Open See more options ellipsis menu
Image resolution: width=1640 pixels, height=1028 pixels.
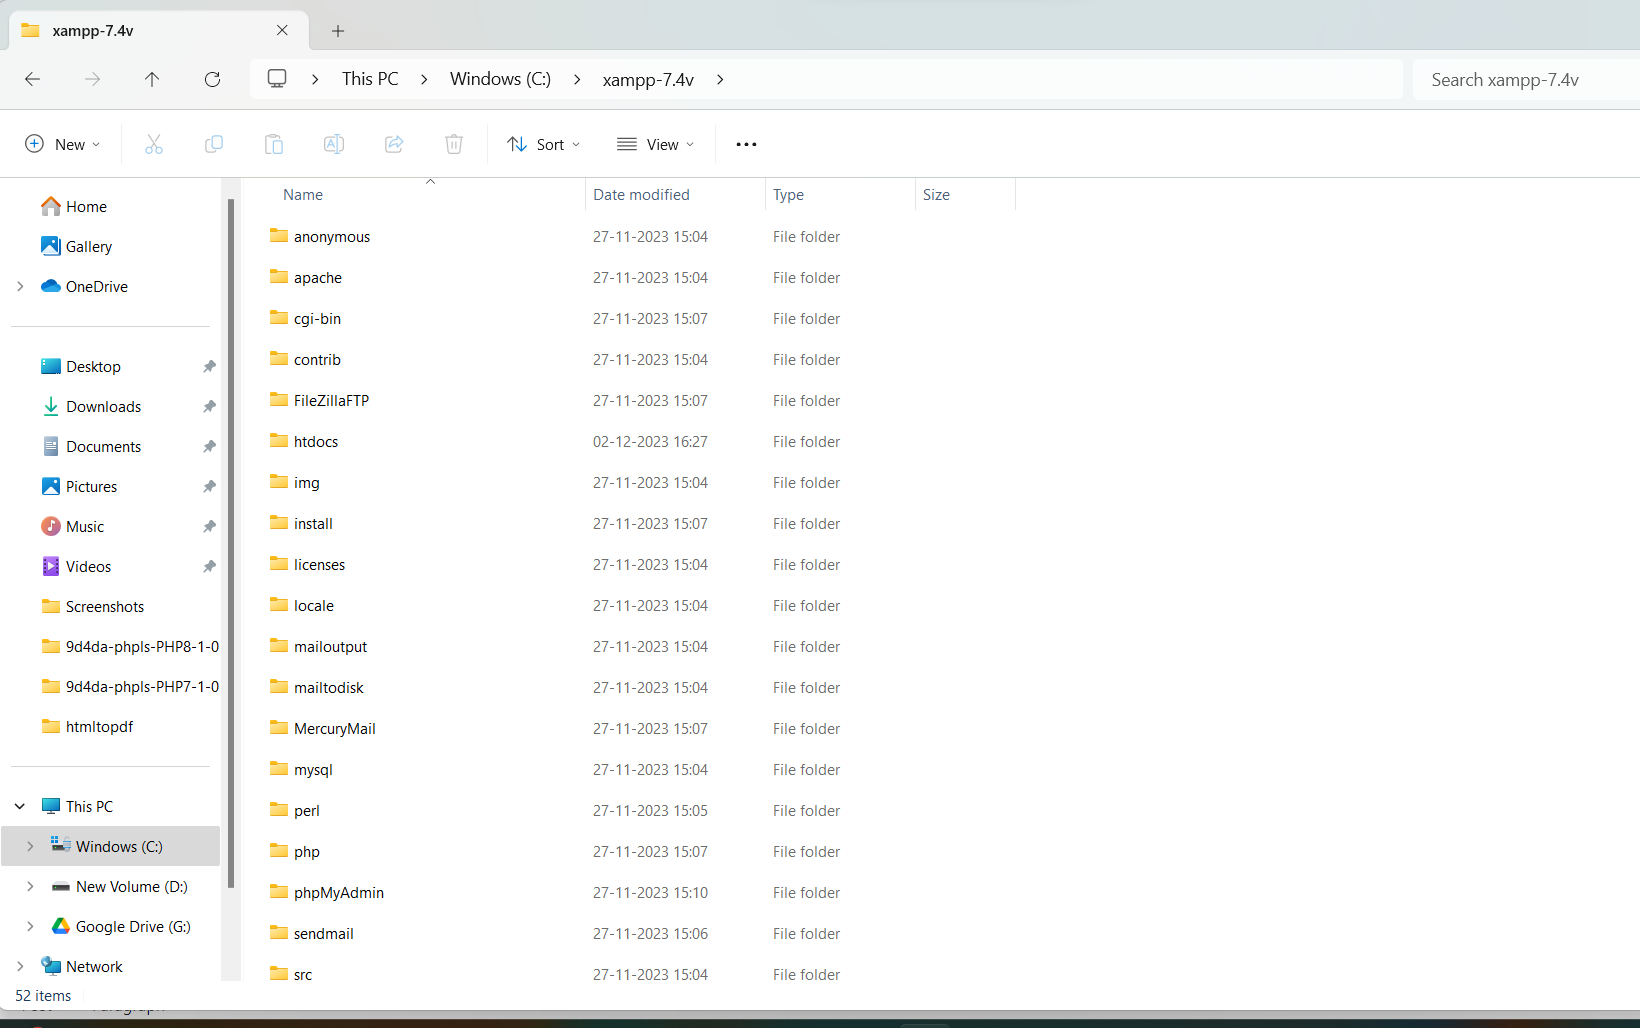click(x=746, y=144)
